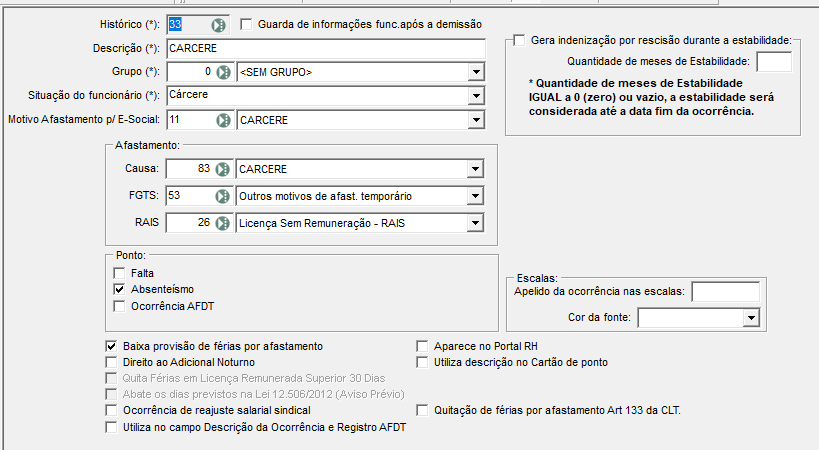Click disabled Abate os dias Lei 12.506/2012 checkbox

coord(111,394)
